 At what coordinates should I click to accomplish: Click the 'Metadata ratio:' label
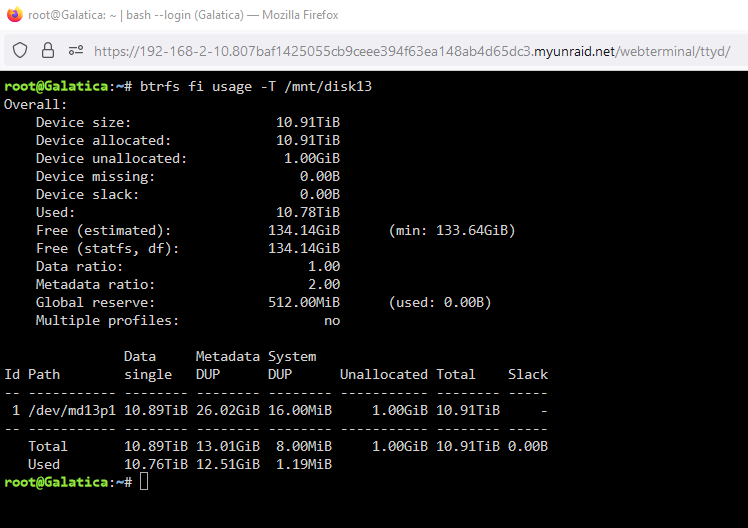95,284
